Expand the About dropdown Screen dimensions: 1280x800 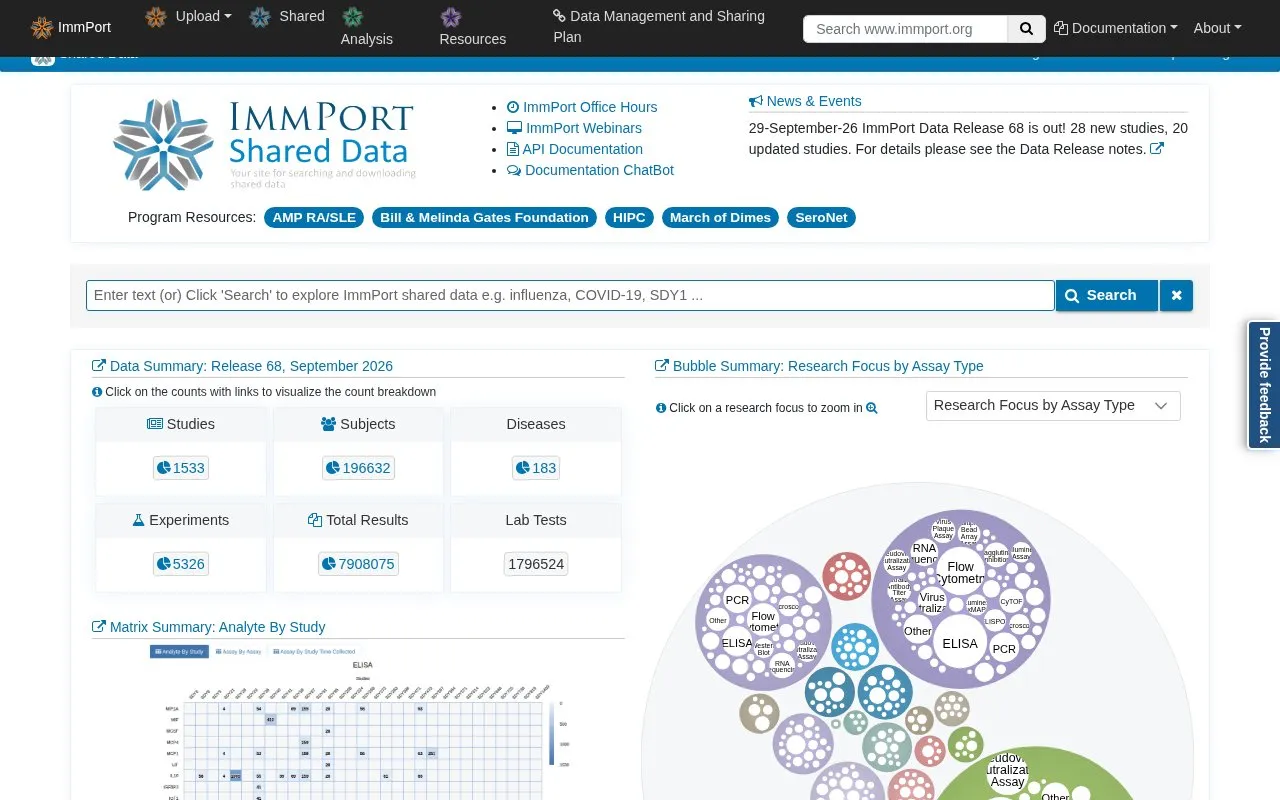click(1217, 28)
